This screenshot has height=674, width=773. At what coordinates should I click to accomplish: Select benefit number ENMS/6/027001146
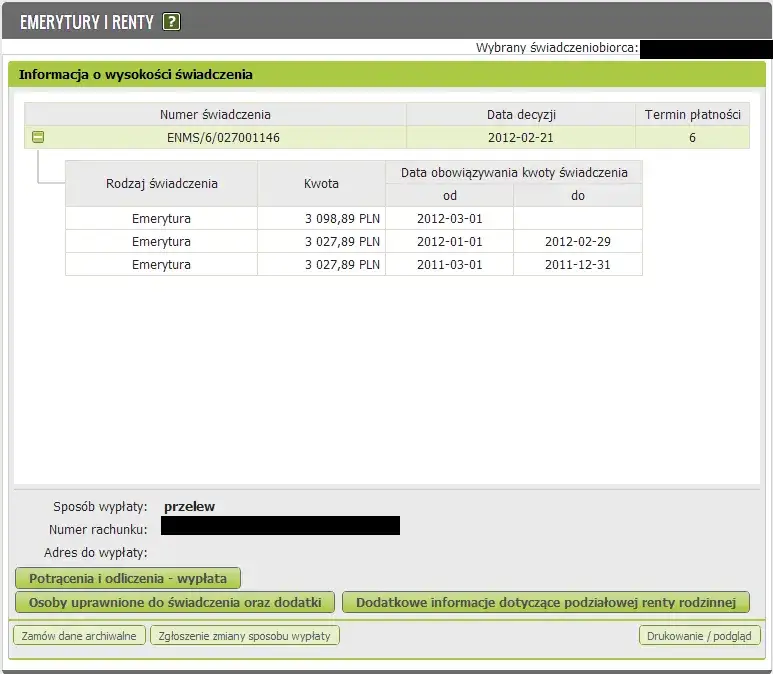[x=223, y=138]
